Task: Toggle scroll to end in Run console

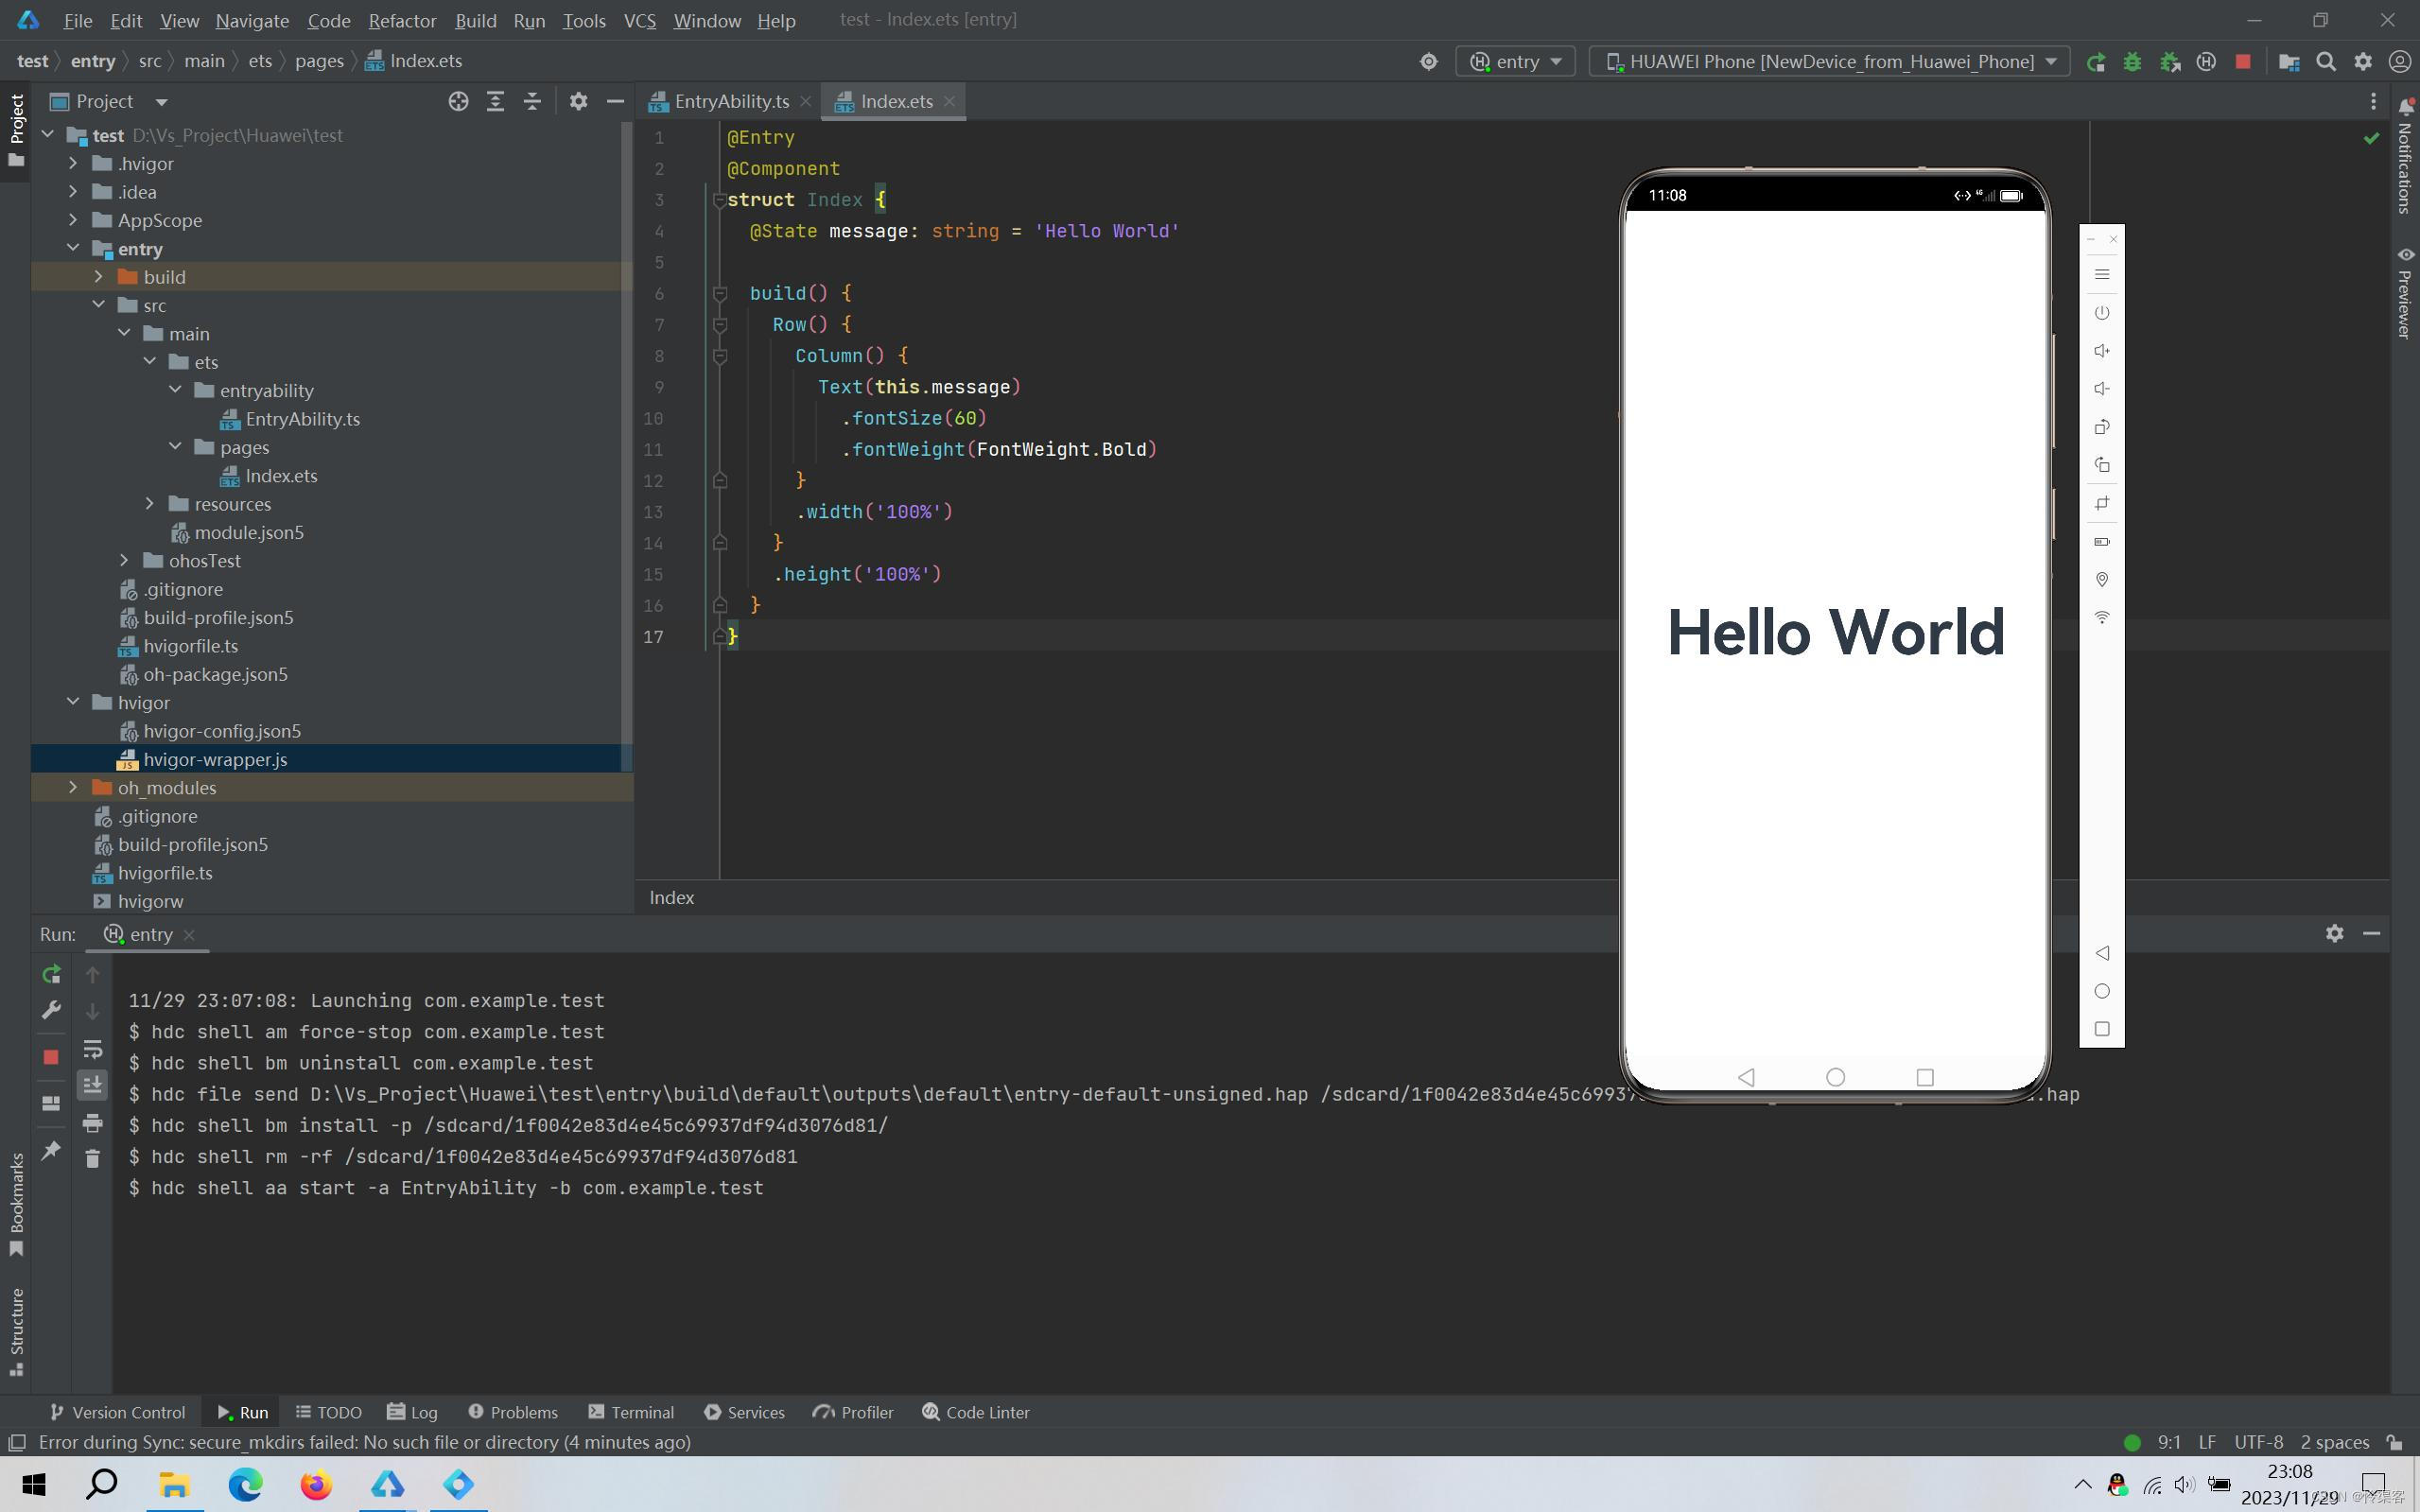Action: [x=92, y=1085]
